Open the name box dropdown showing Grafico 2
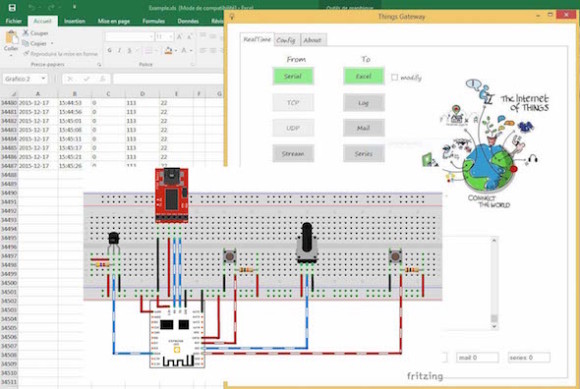580x389 pixels. [x=43, y=79]
